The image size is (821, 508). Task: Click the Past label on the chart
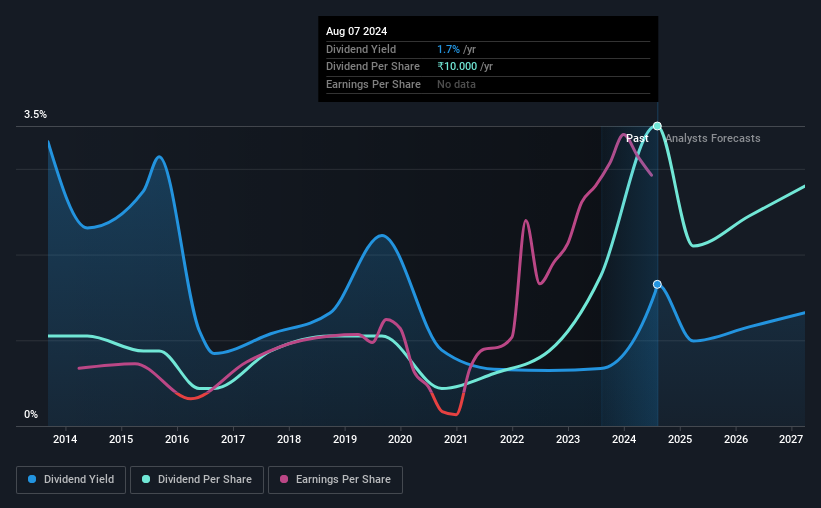pos(637,138)
